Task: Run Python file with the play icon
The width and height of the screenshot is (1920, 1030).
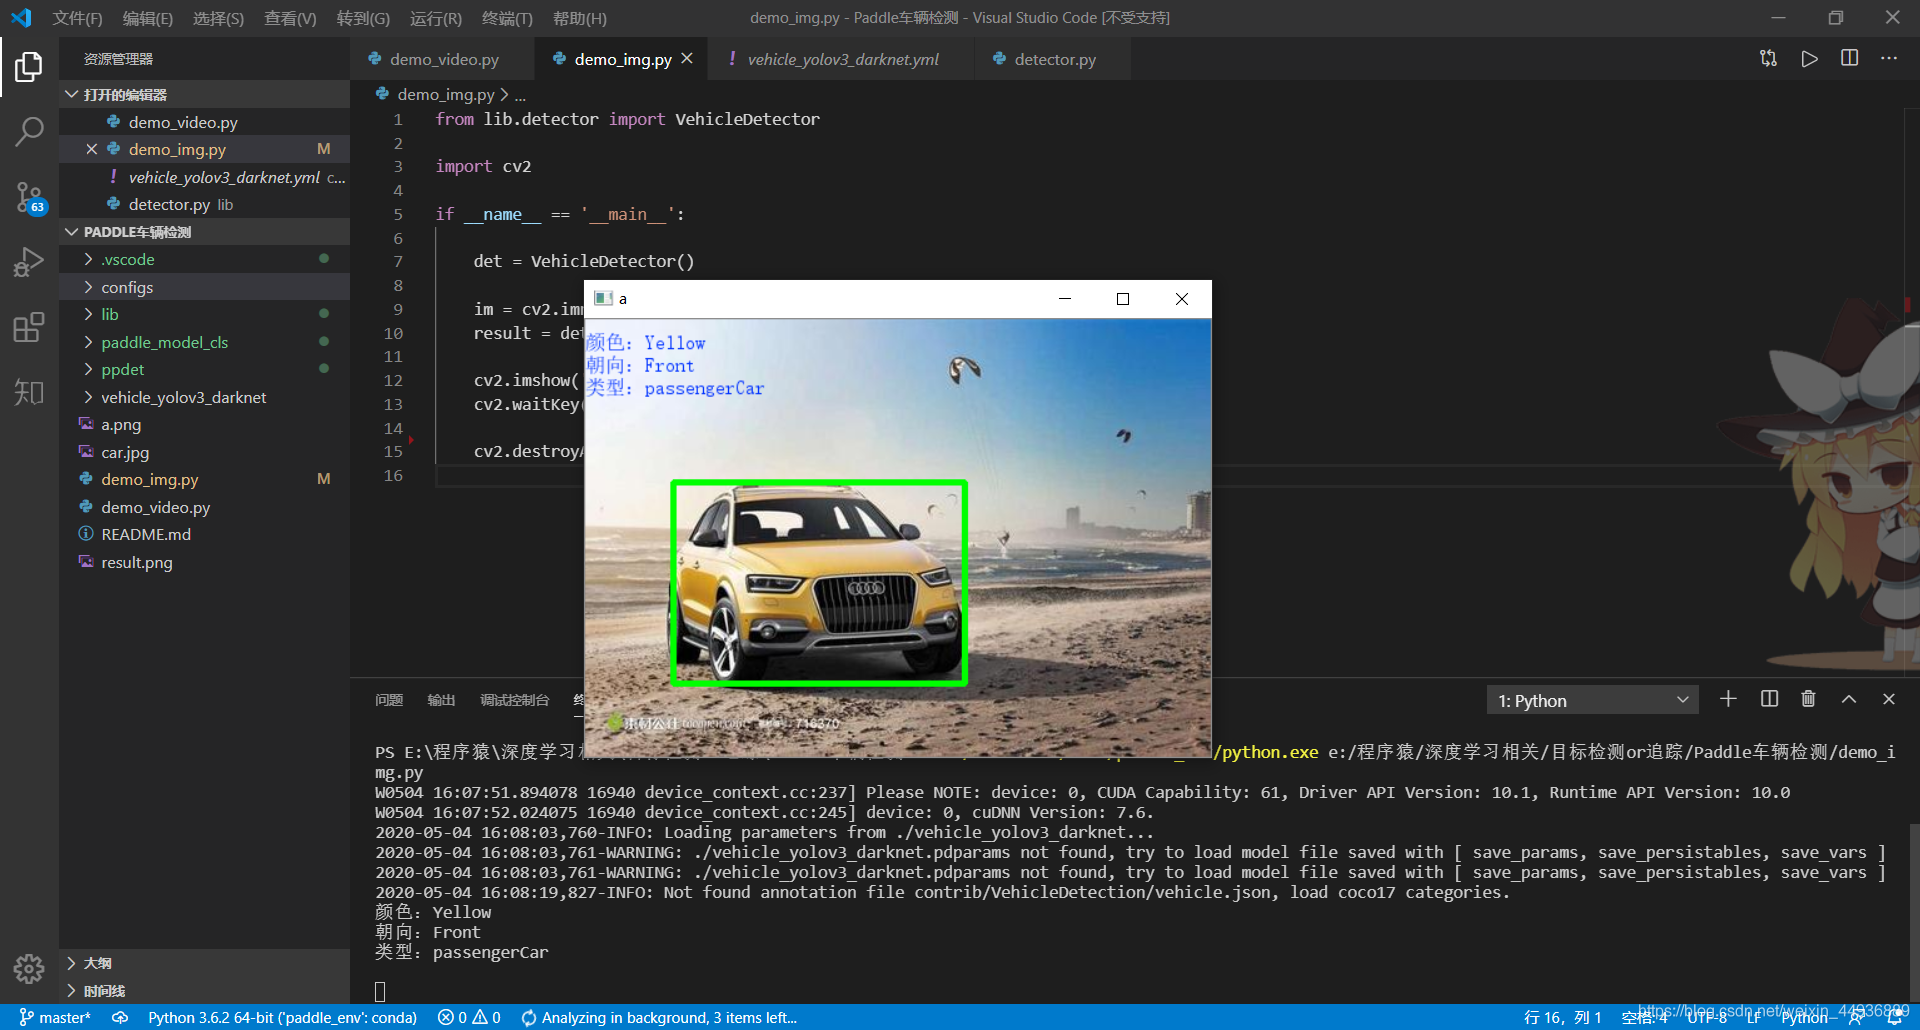Action: tap(1809, 59)
